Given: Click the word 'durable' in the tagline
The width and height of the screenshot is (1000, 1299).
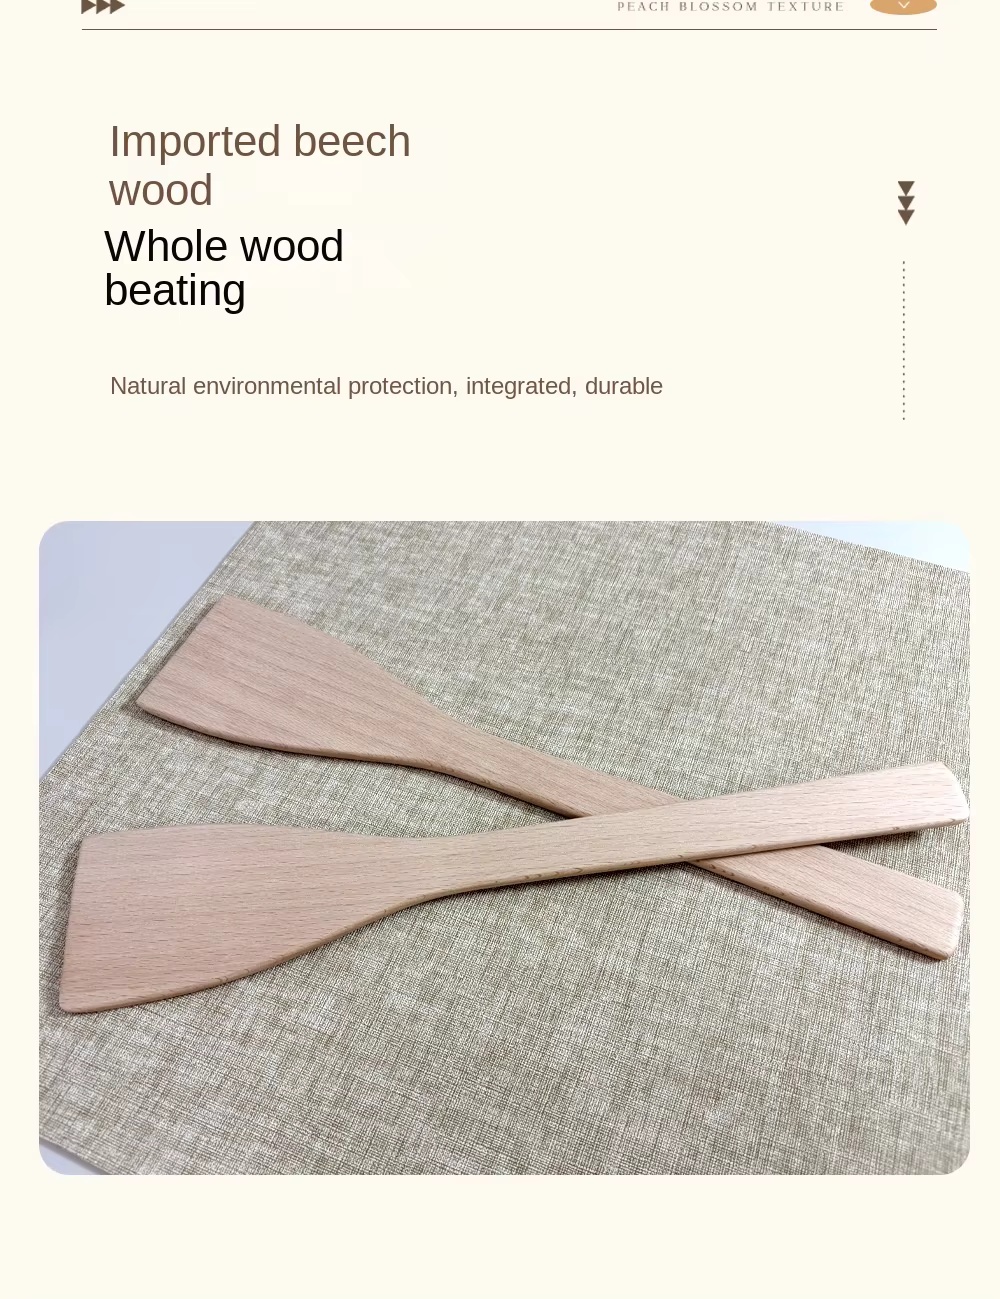Looking at the screenshot, I should click(x=624, y=386).
